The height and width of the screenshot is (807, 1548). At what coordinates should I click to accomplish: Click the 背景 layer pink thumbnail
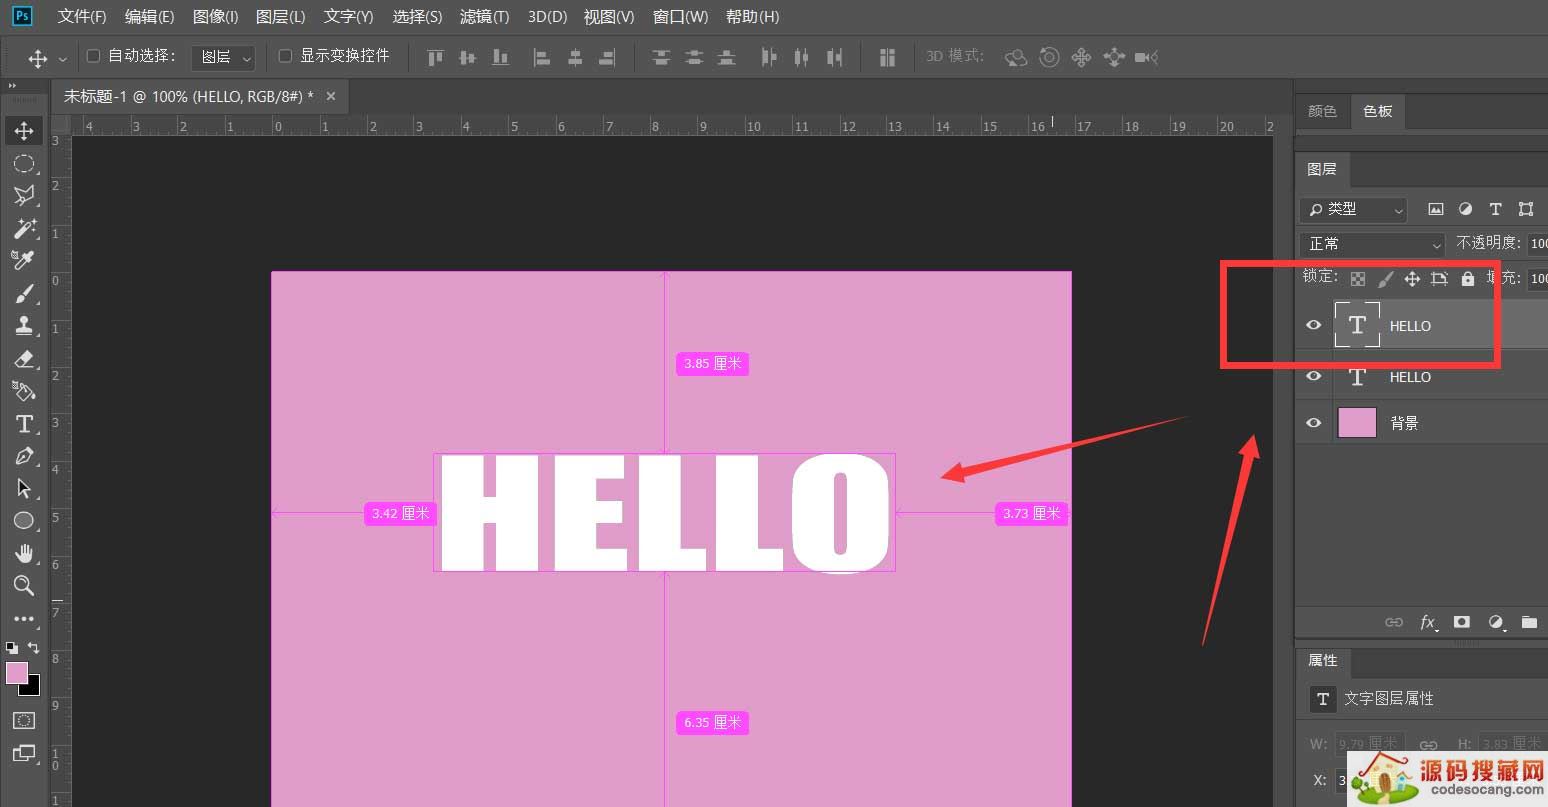click(1357, 423)
